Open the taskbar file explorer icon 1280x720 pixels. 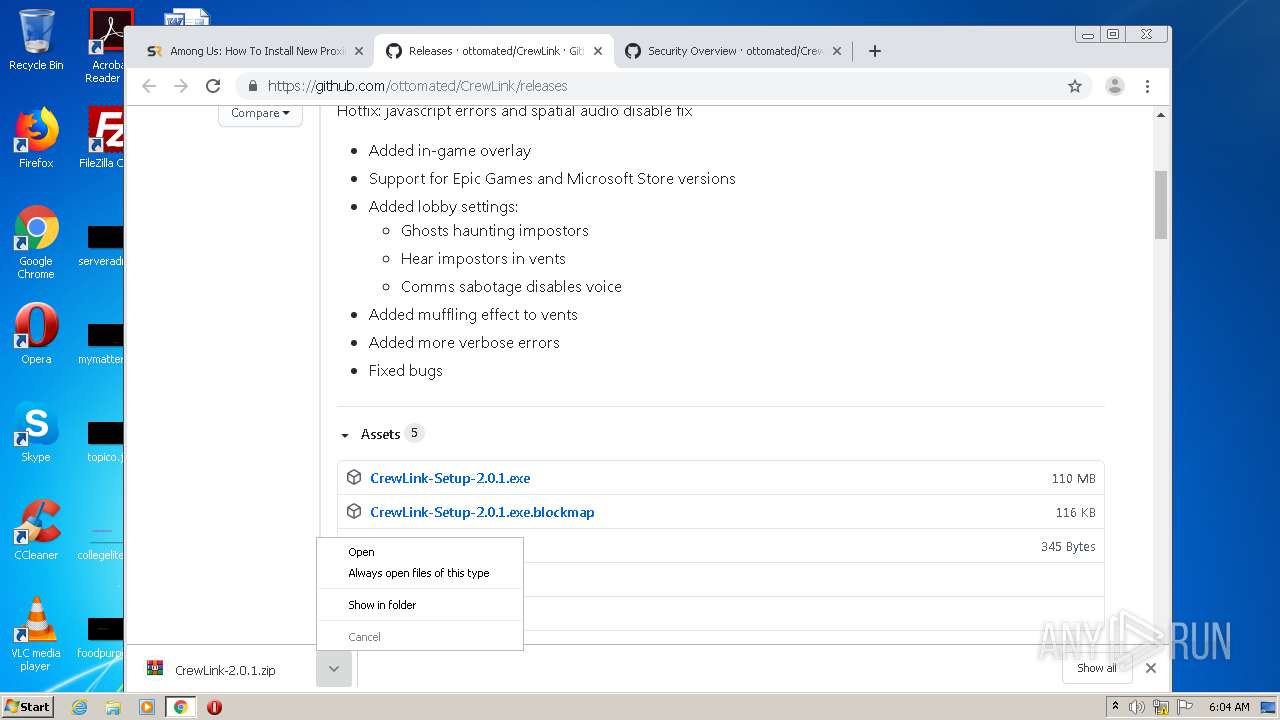coord(113,707)
